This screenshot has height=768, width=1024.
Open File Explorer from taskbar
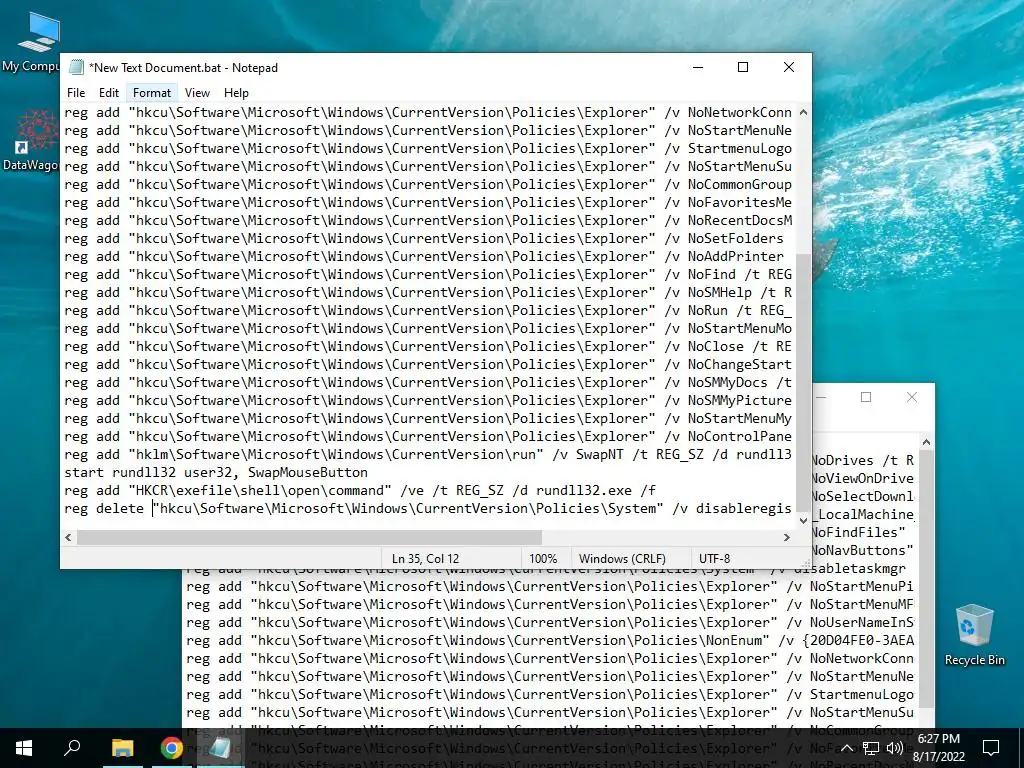(x=122, y=748)
